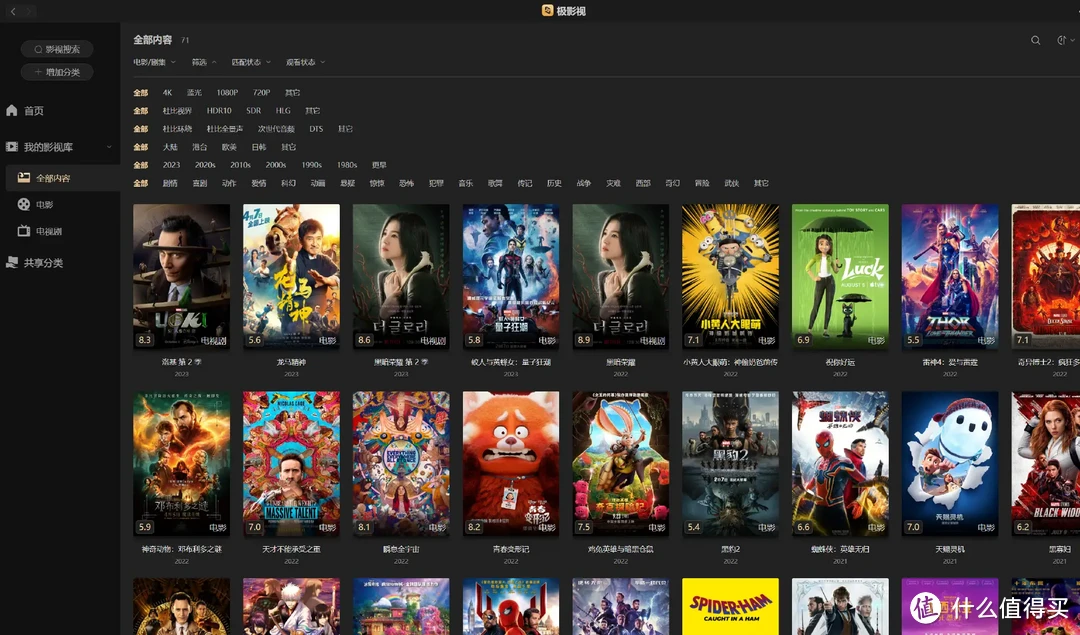
Task: Open the 观看状态 dropdown
Action: click(x=305, y=62)
